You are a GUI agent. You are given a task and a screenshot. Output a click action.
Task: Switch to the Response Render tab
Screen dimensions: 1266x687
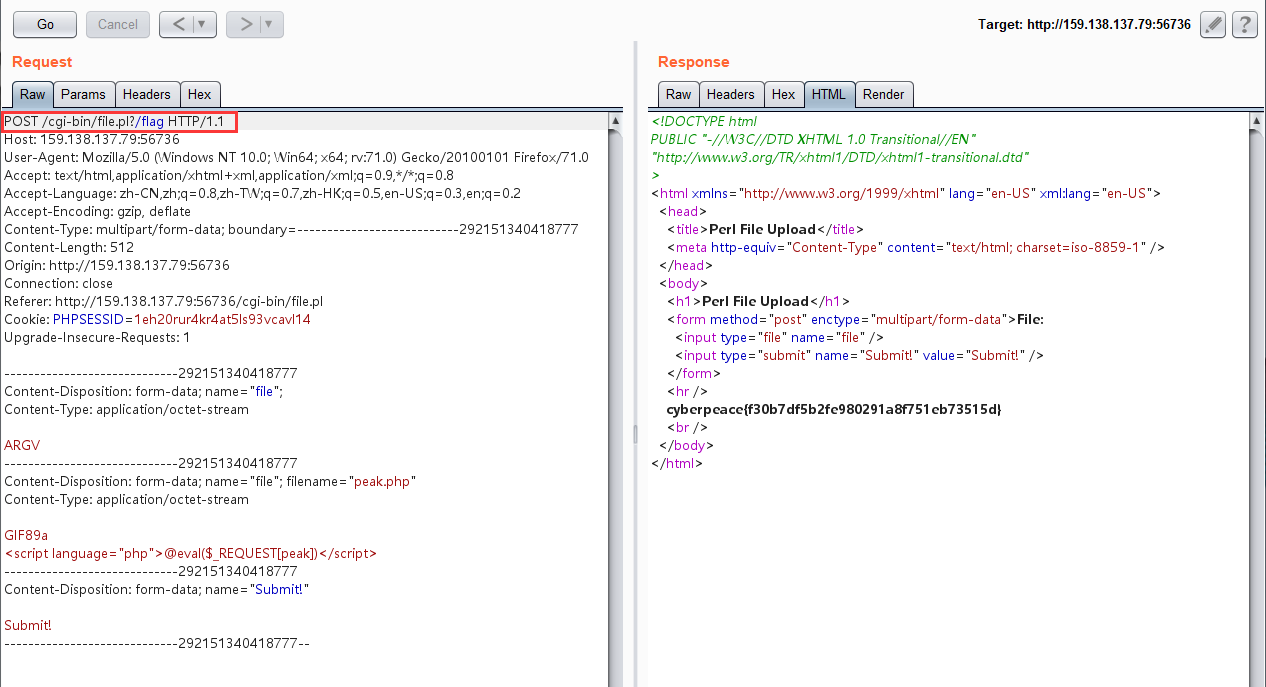tap(884, 95)
